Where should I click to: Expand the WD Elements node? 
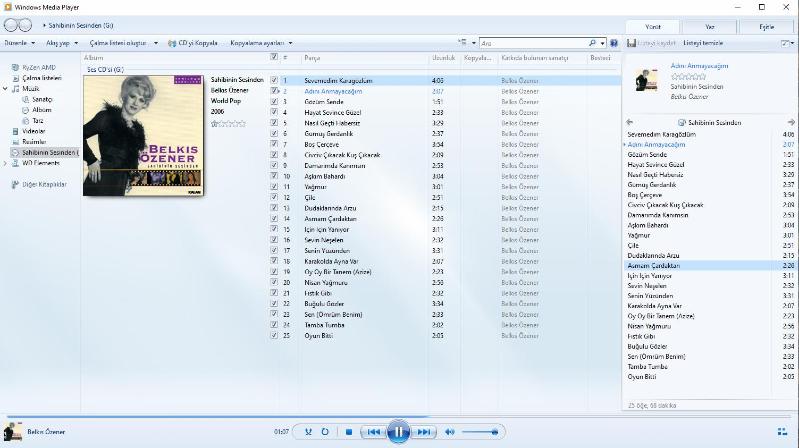pyautogui.click(x=5, y=163)
